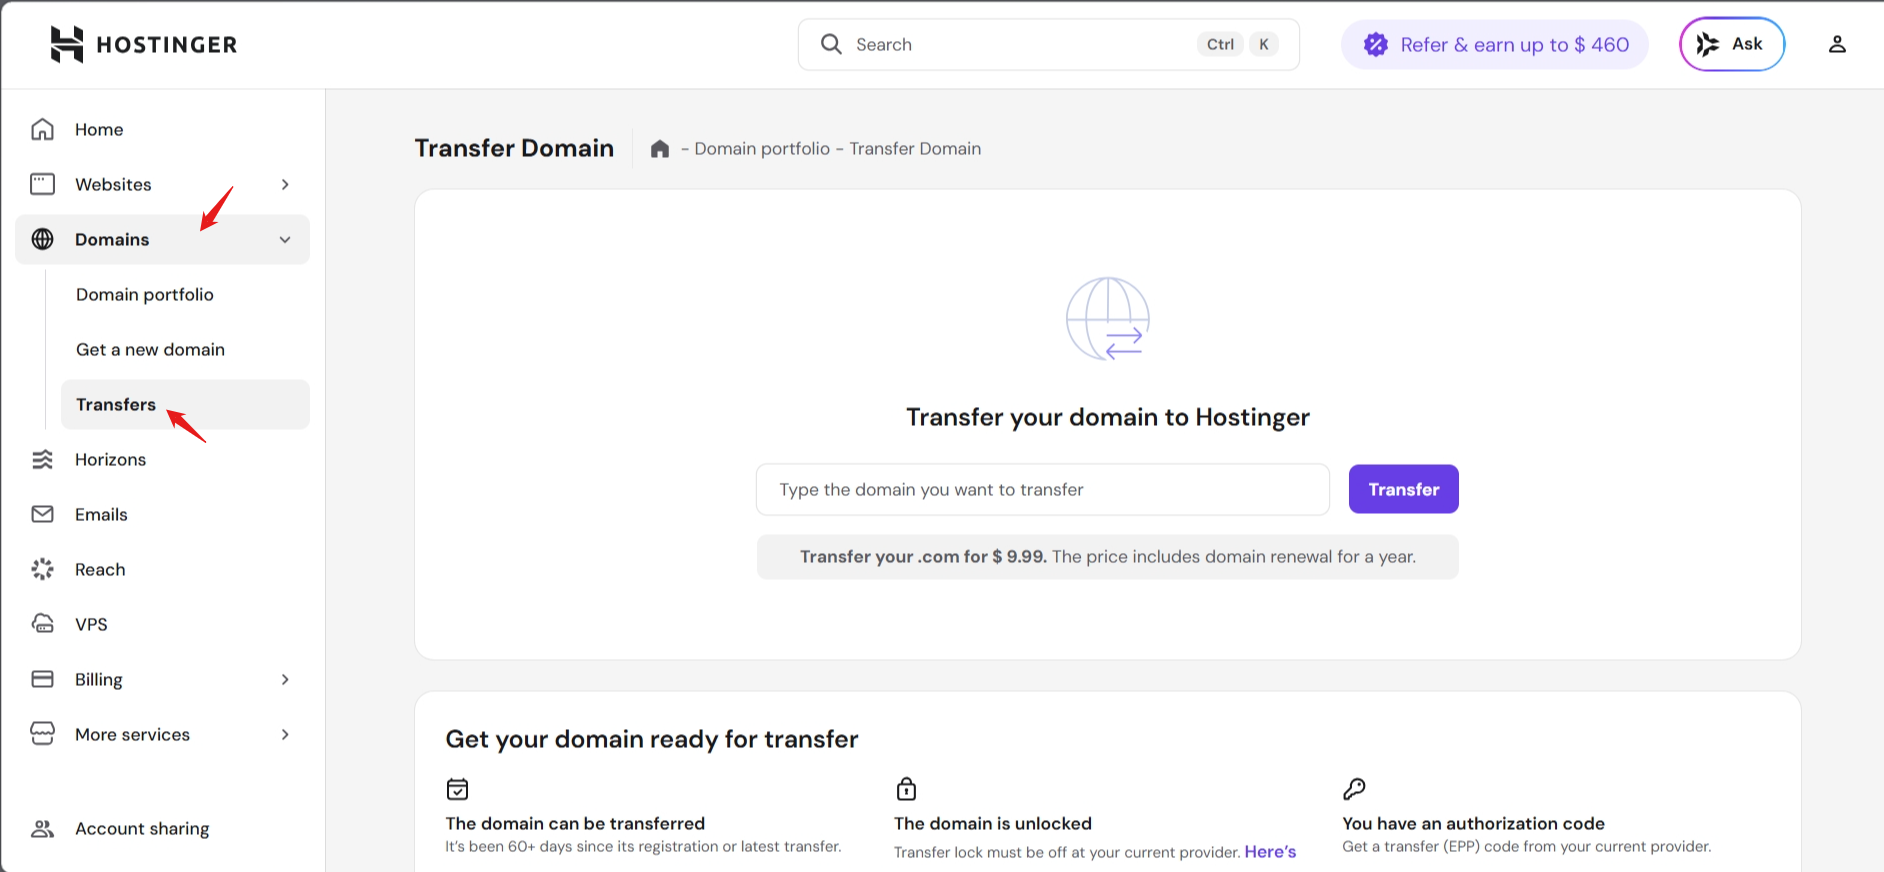
Task: Expand the More services chevron
Action: [285, 734]
